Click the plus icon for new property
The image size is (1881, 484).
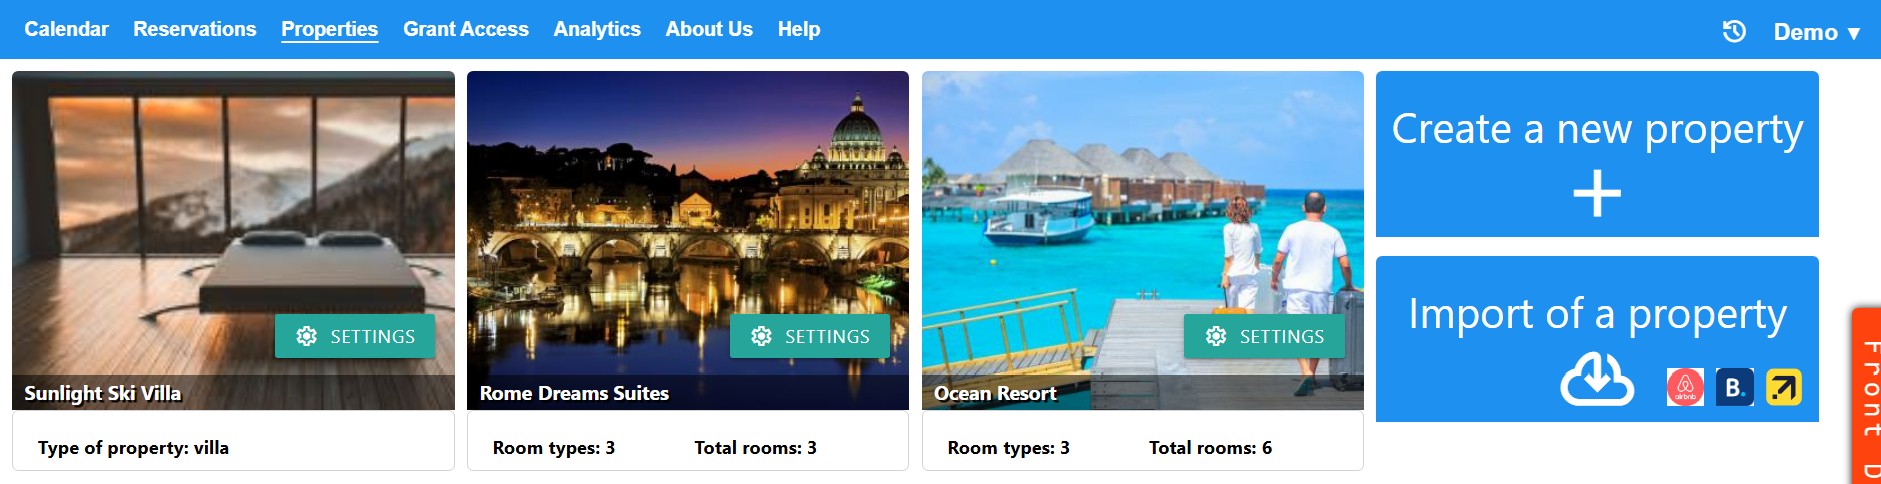[1597, 193]
